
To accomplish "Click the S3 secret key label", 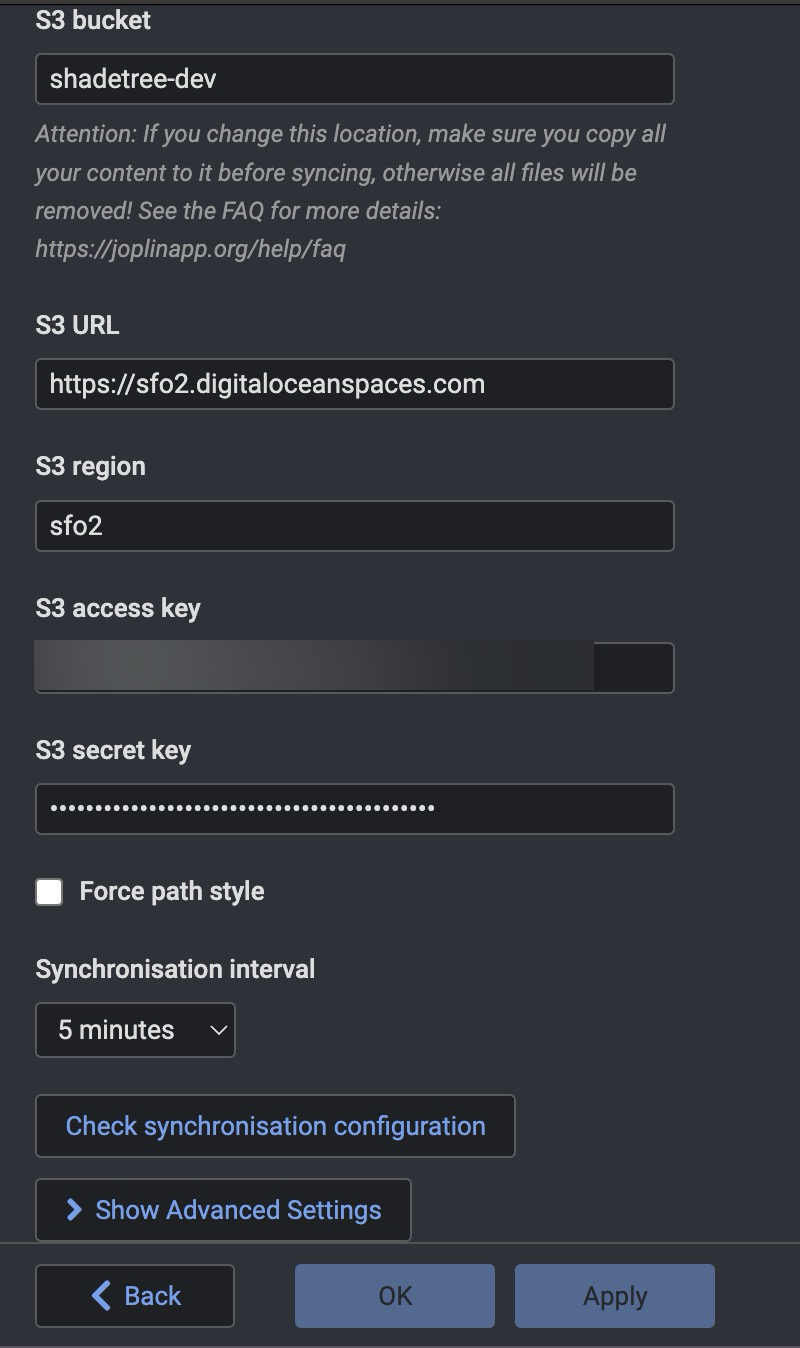I will 113,750.
